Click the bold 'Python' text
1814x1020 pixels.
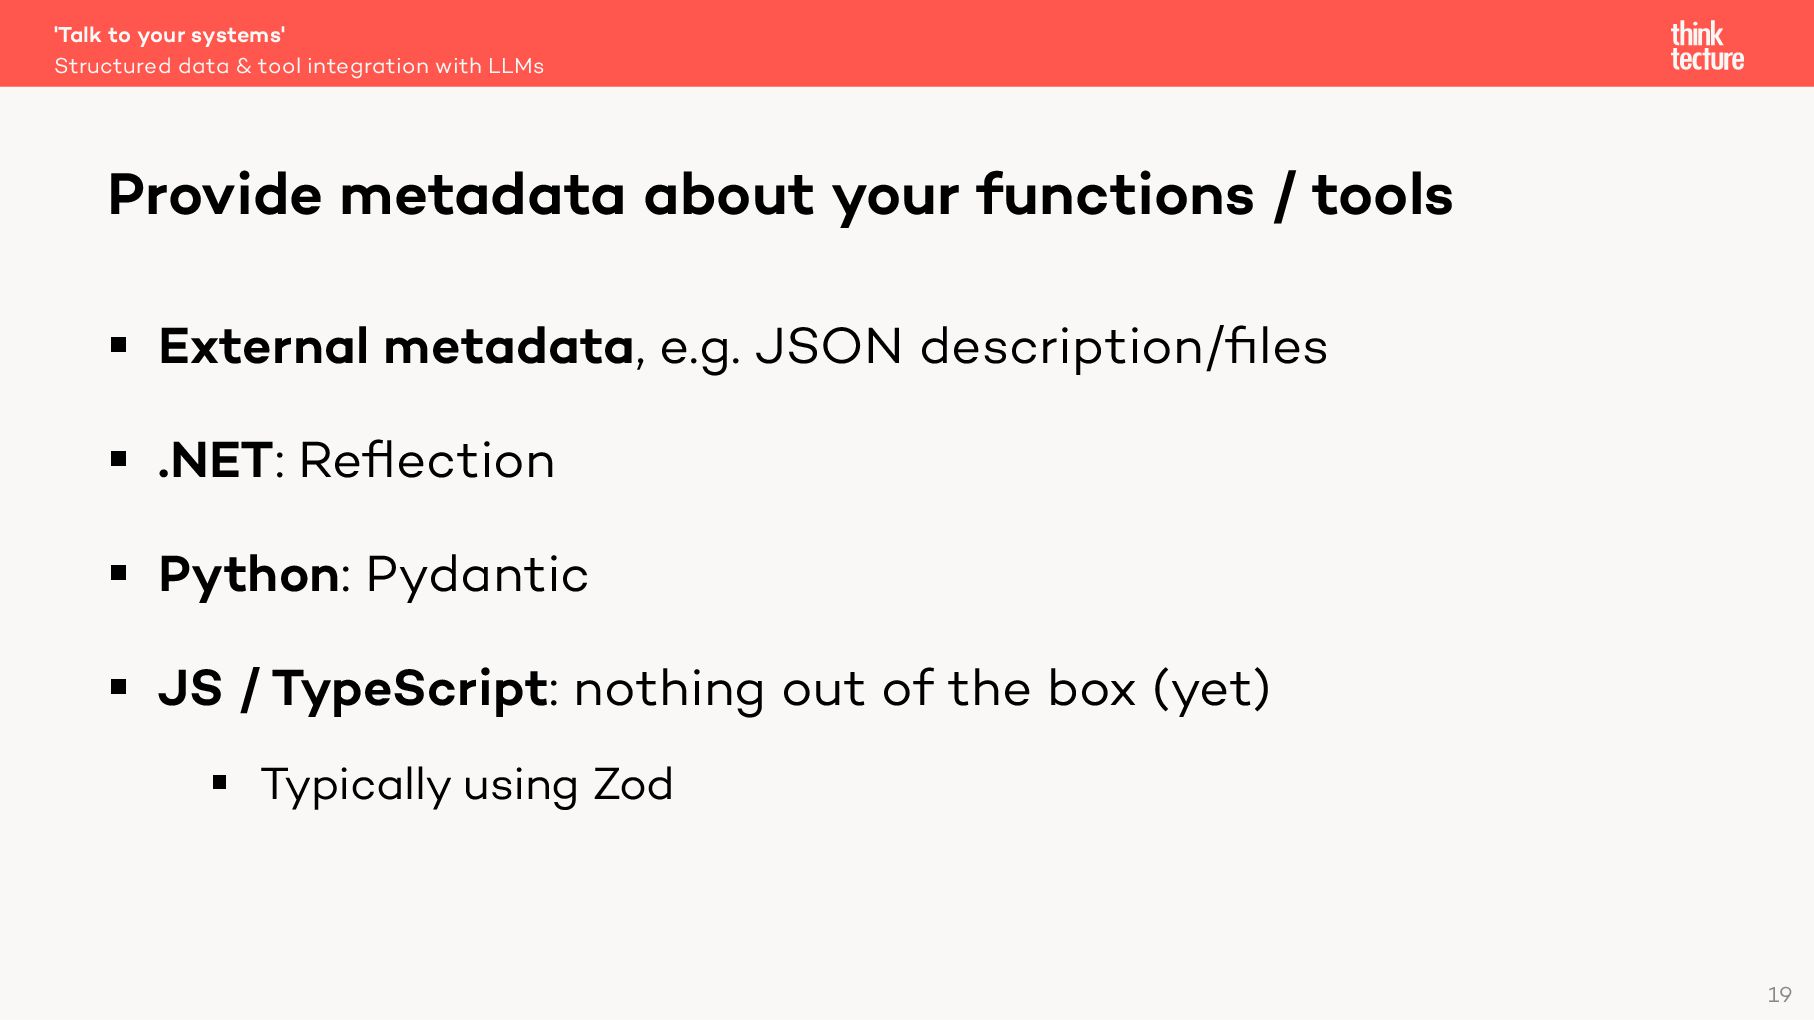(x=249, y=575)
